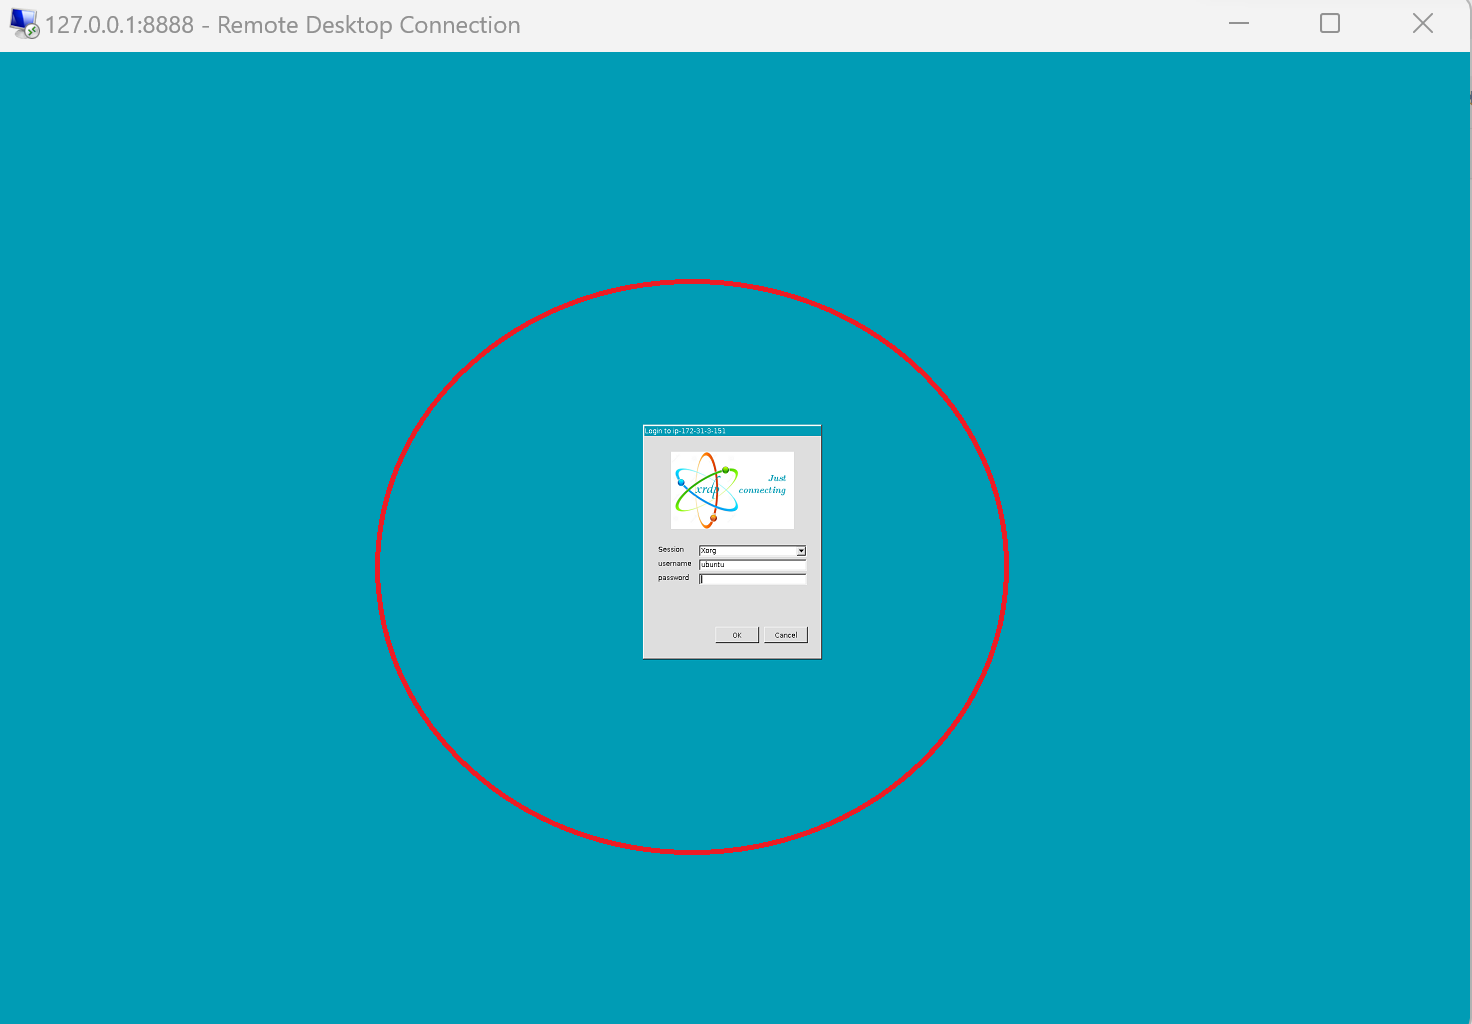Close the Remote Desktop Connection window
The height and width of the screenshot is (1024, 1472).
(1423, 24)
